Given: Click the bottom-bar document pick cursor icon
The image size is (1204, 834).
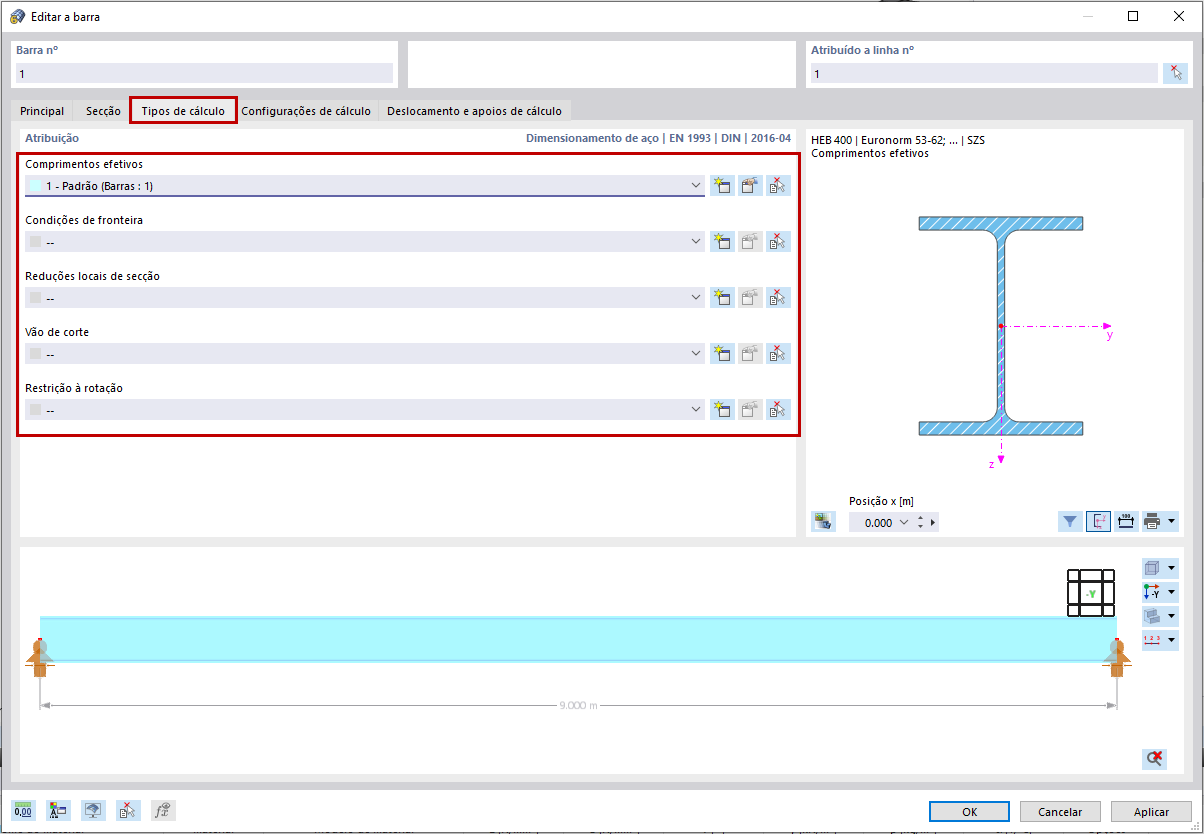Looking at the screenshot, I should point(128,810).
